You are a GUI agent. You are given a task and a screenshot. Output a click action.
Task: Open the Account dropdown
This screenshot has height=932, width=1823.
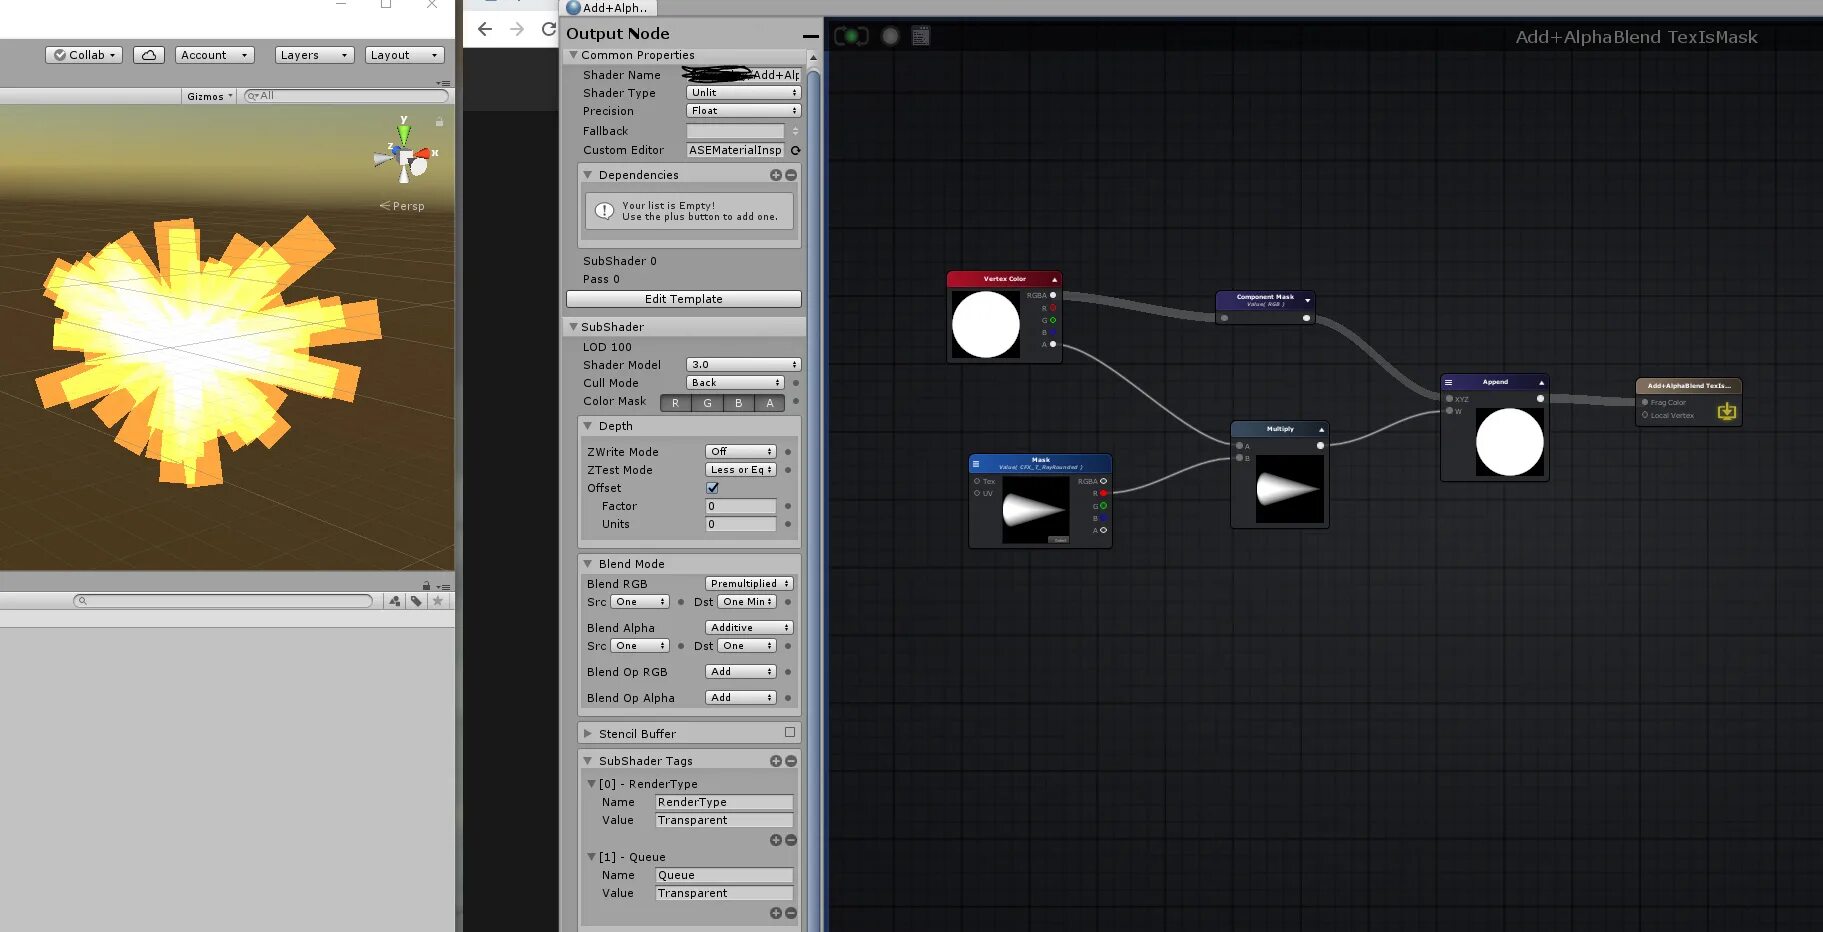tap(214, 55)
